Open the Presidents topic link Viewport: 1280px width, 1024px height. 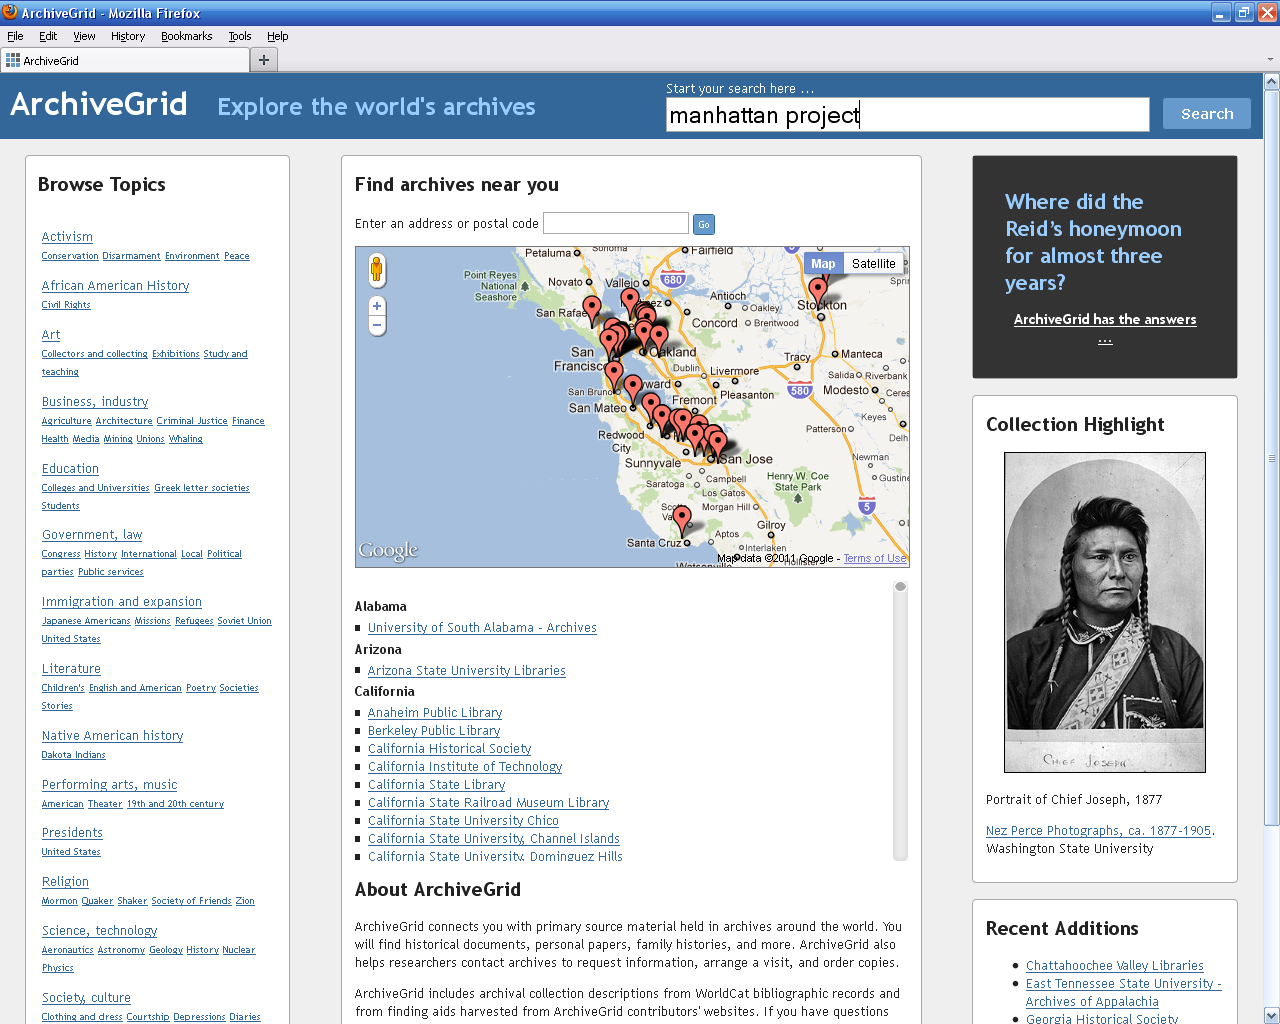(x=72, y=833)
